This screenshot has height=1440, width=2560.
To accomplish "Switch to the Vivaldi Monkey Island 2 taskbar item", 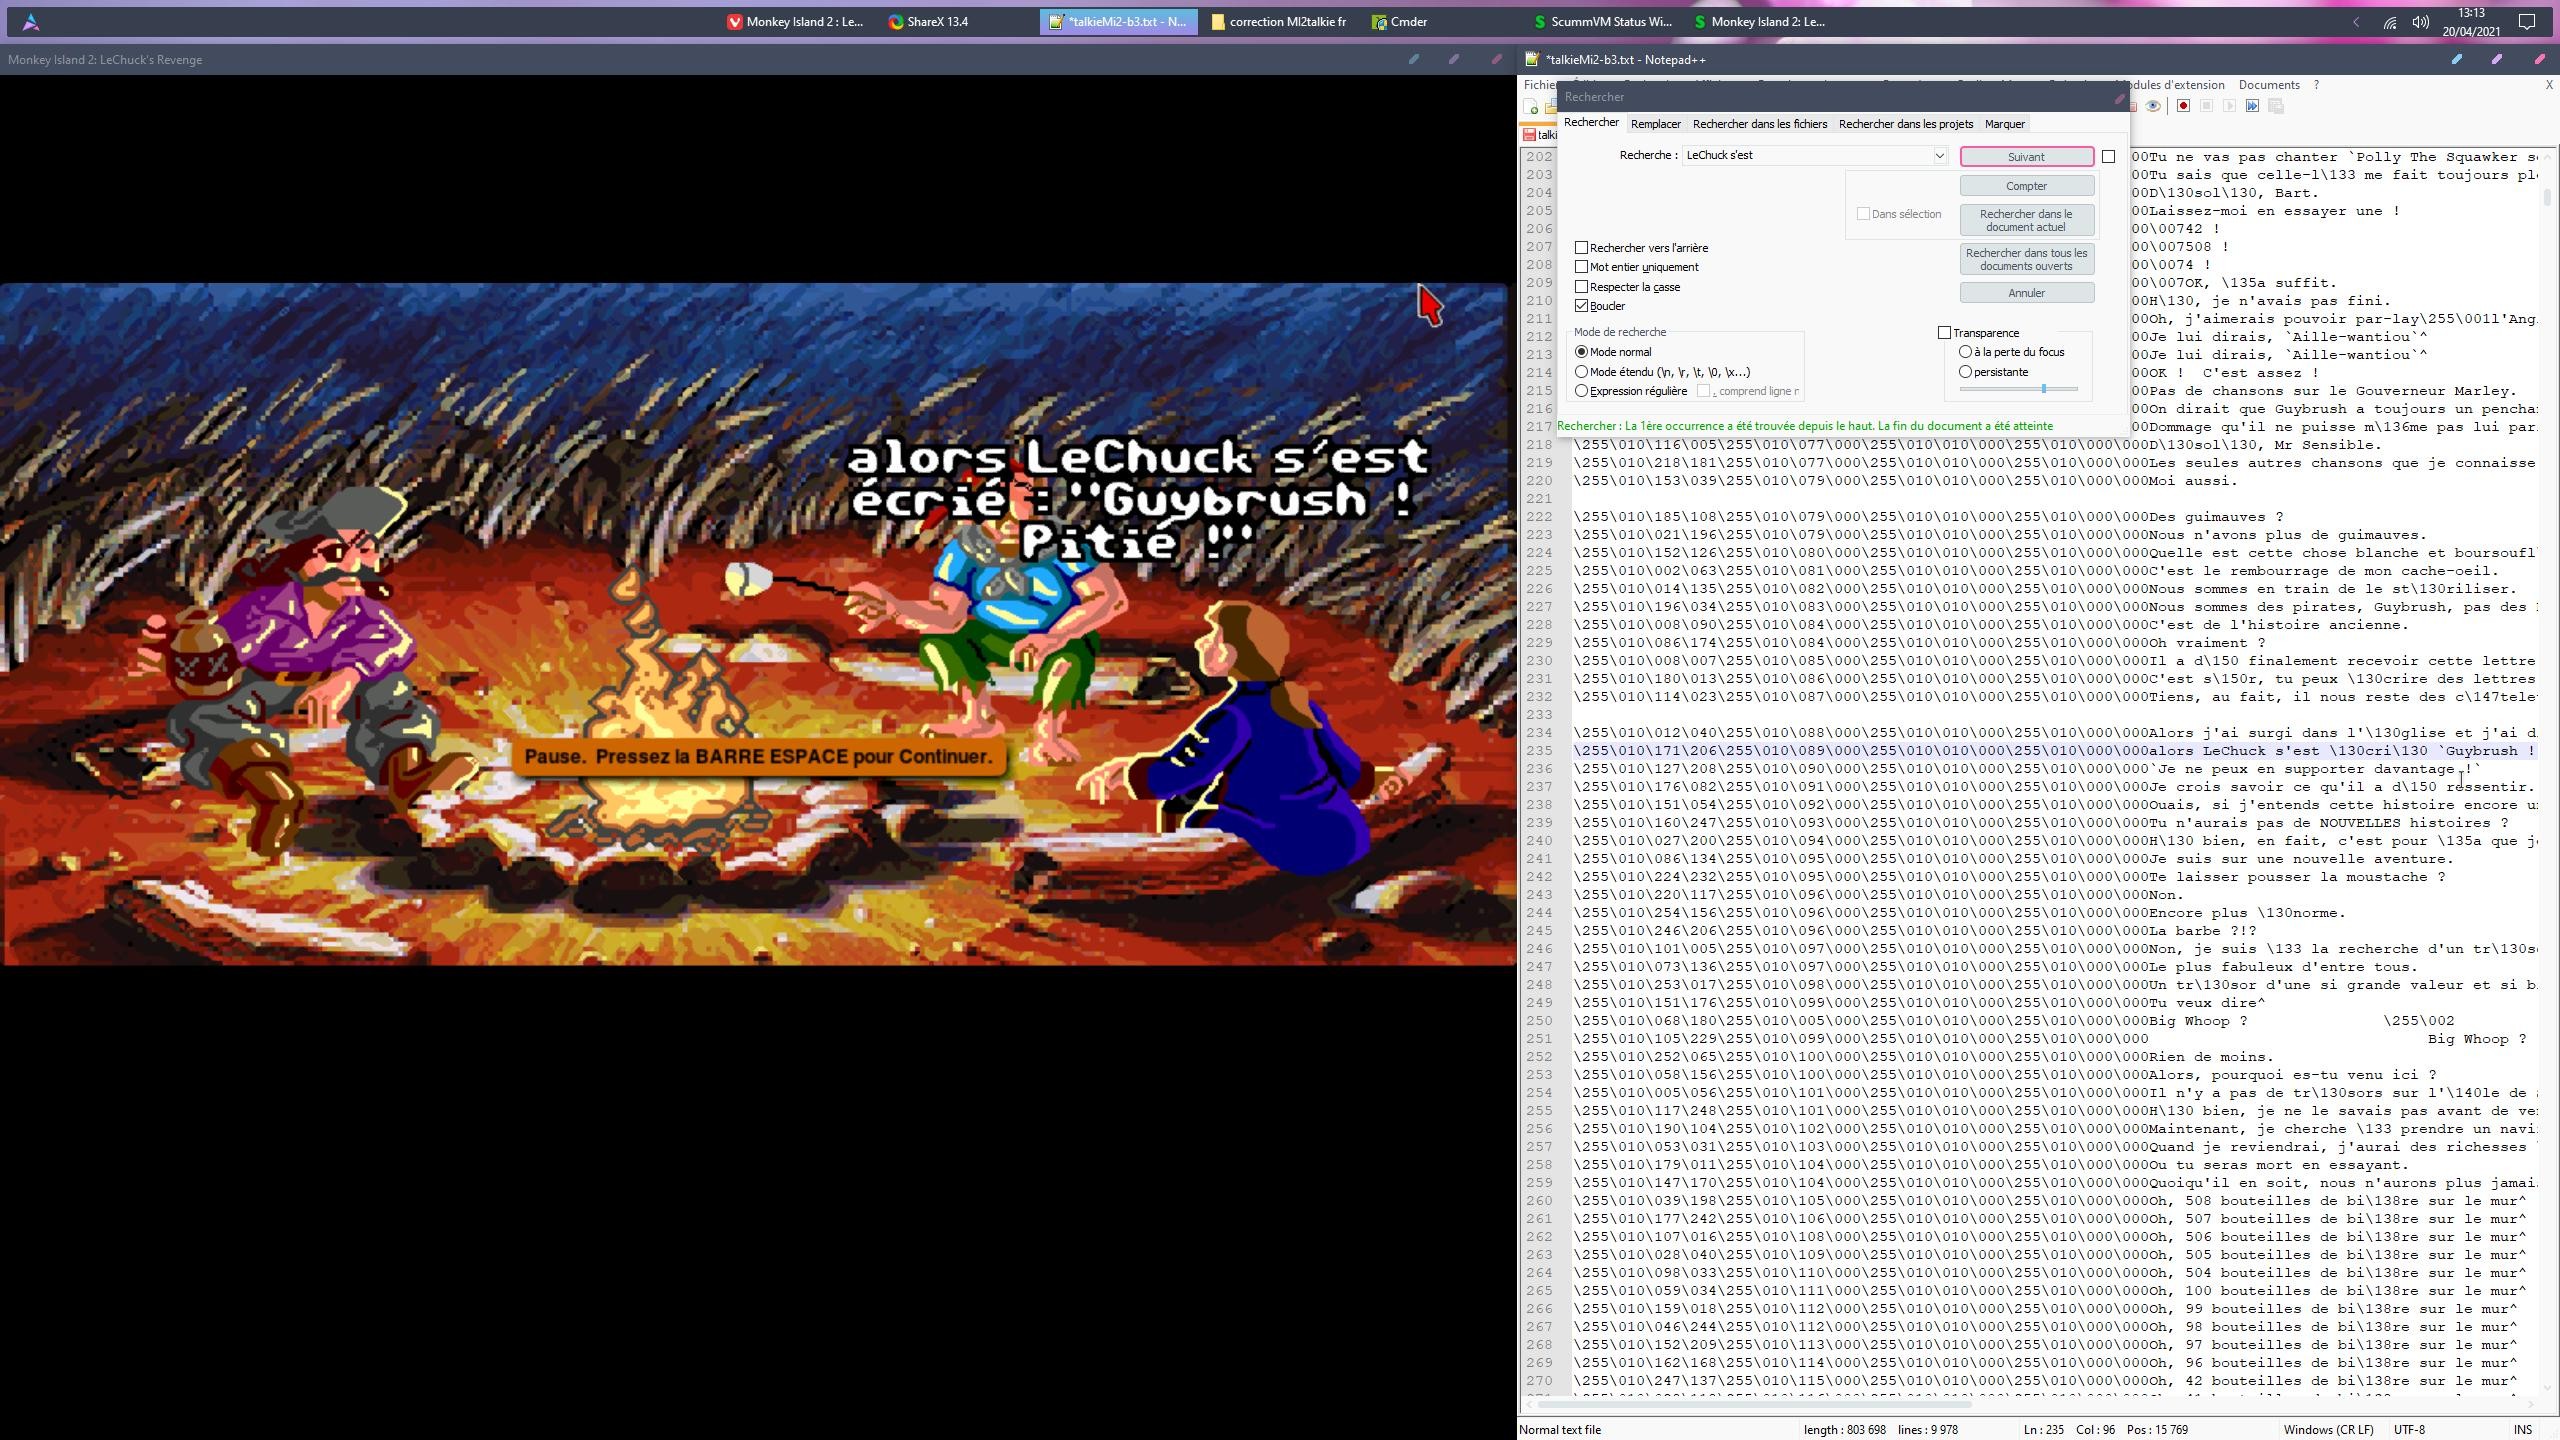I will pos(796,21).
